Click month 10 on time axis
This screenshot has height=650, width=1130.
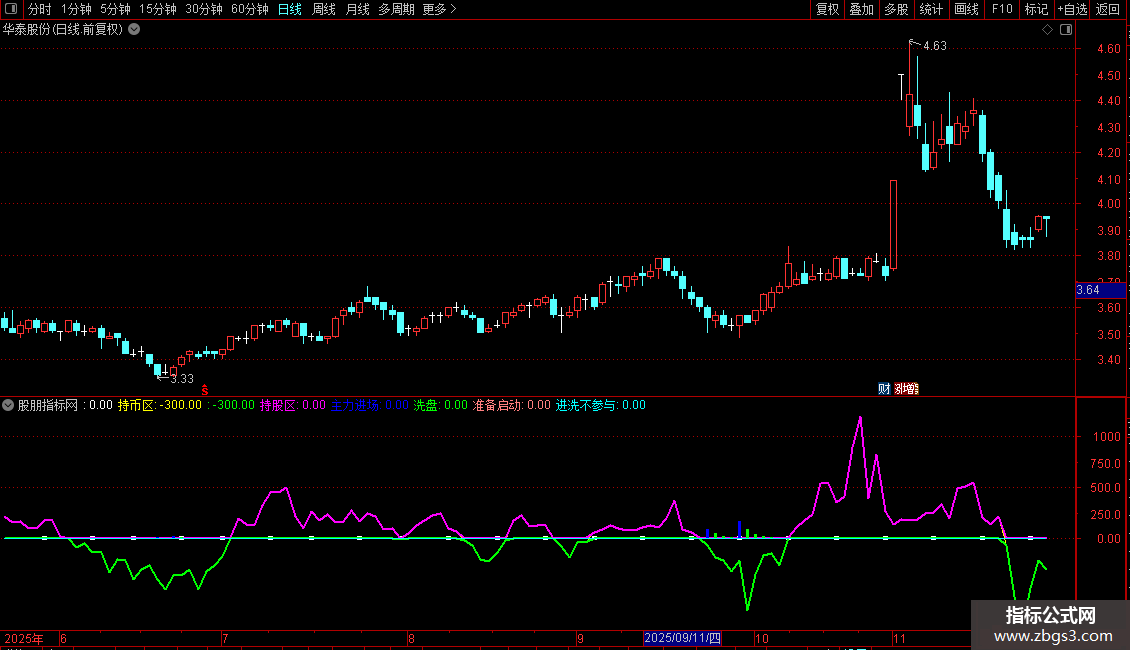(x=762, y=638)
